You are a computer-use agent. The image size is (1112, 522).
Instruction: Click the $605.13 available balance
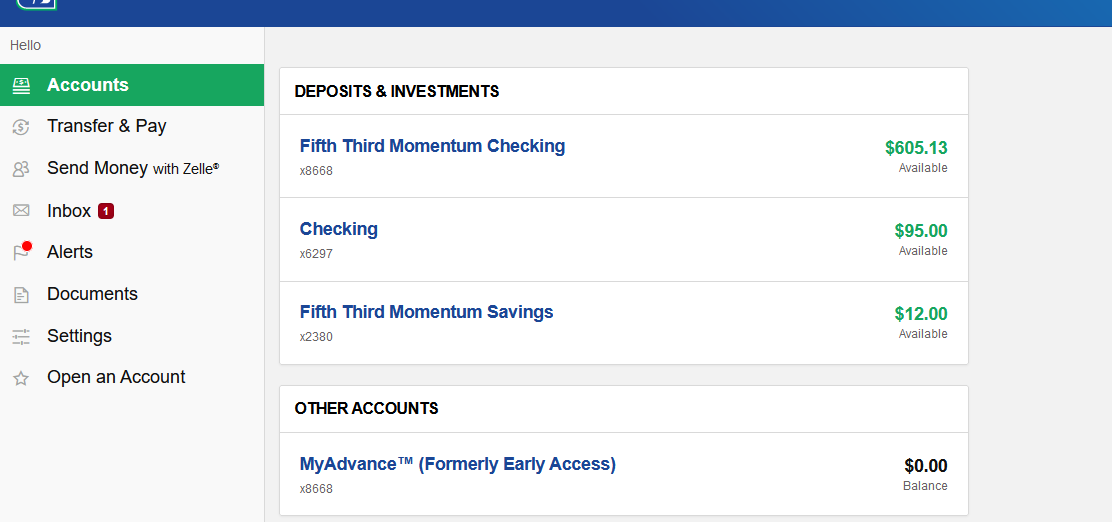coord(916,148)
